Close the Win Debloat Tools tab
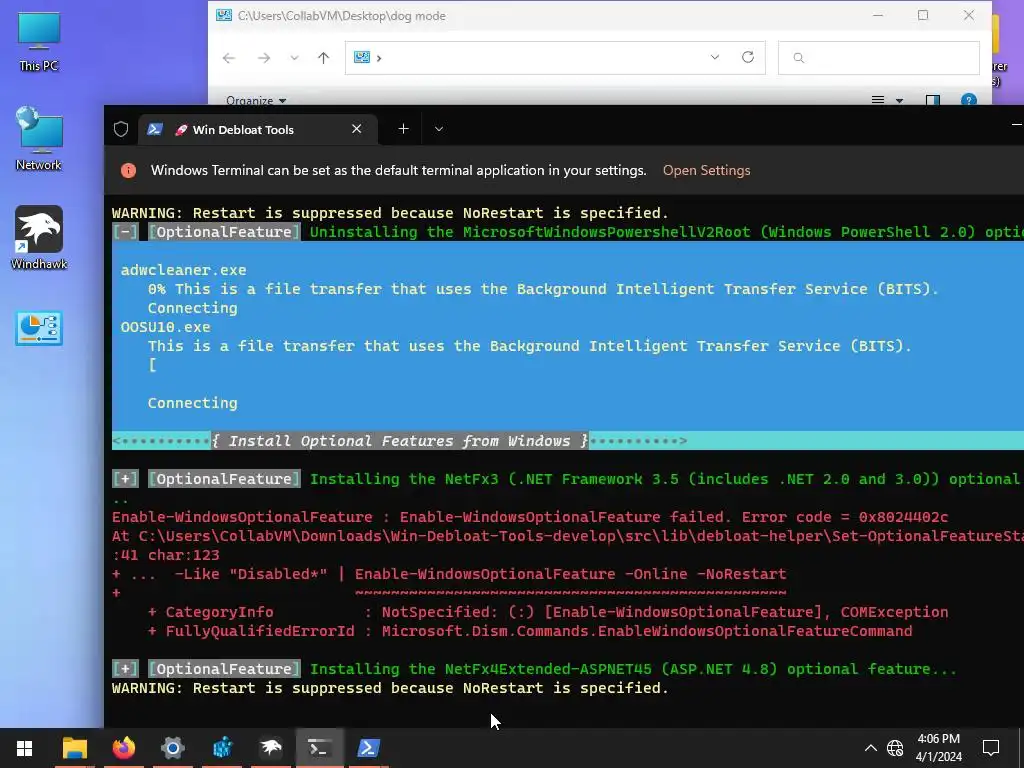This screenshot has height=768, width=1024. click(357, 129)
